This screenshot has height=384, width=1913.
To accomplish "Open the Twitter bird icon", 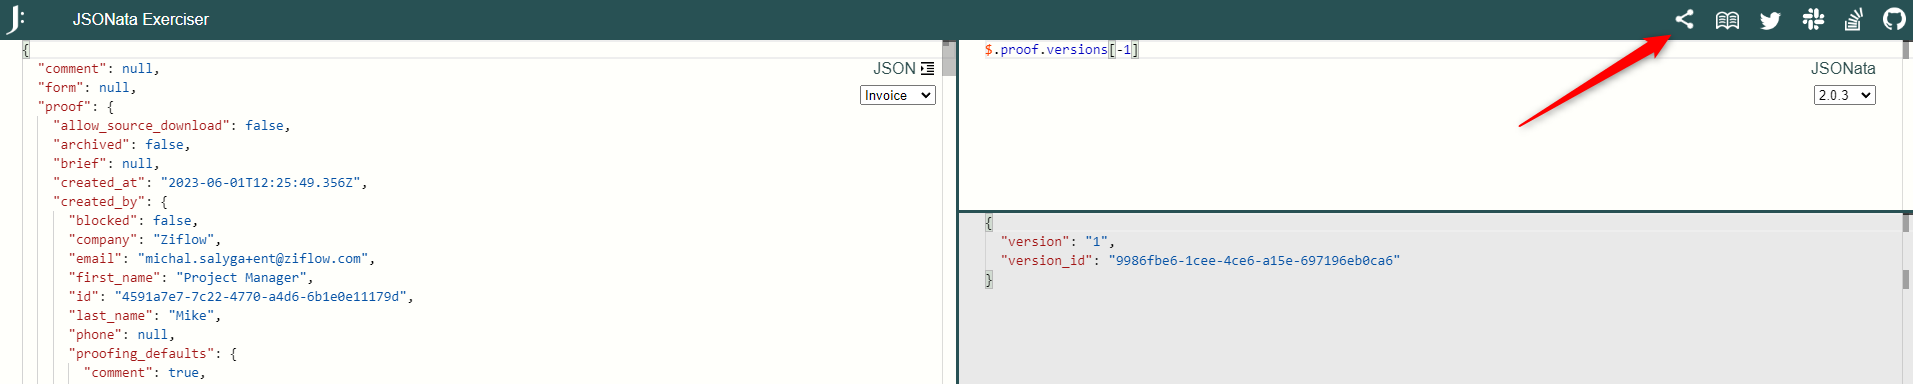I will click(1770, 20).
